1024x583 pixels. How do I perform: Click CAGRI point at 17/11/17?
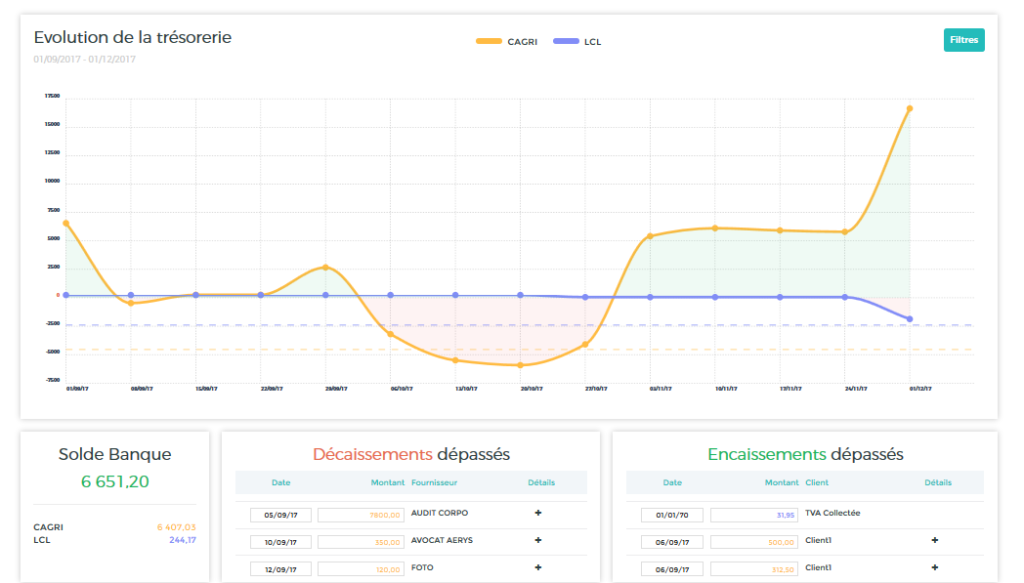[x=780, y=230]
